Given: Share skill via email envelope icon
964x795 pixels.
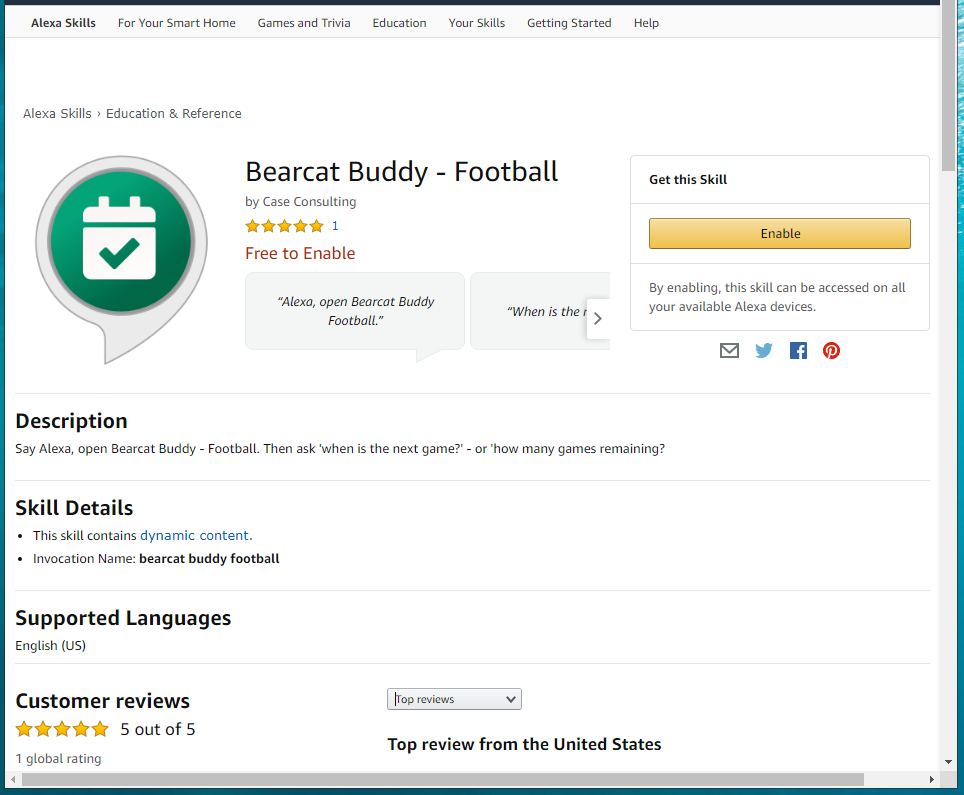Looking at the screenshot, I should (x=729, y=351).
